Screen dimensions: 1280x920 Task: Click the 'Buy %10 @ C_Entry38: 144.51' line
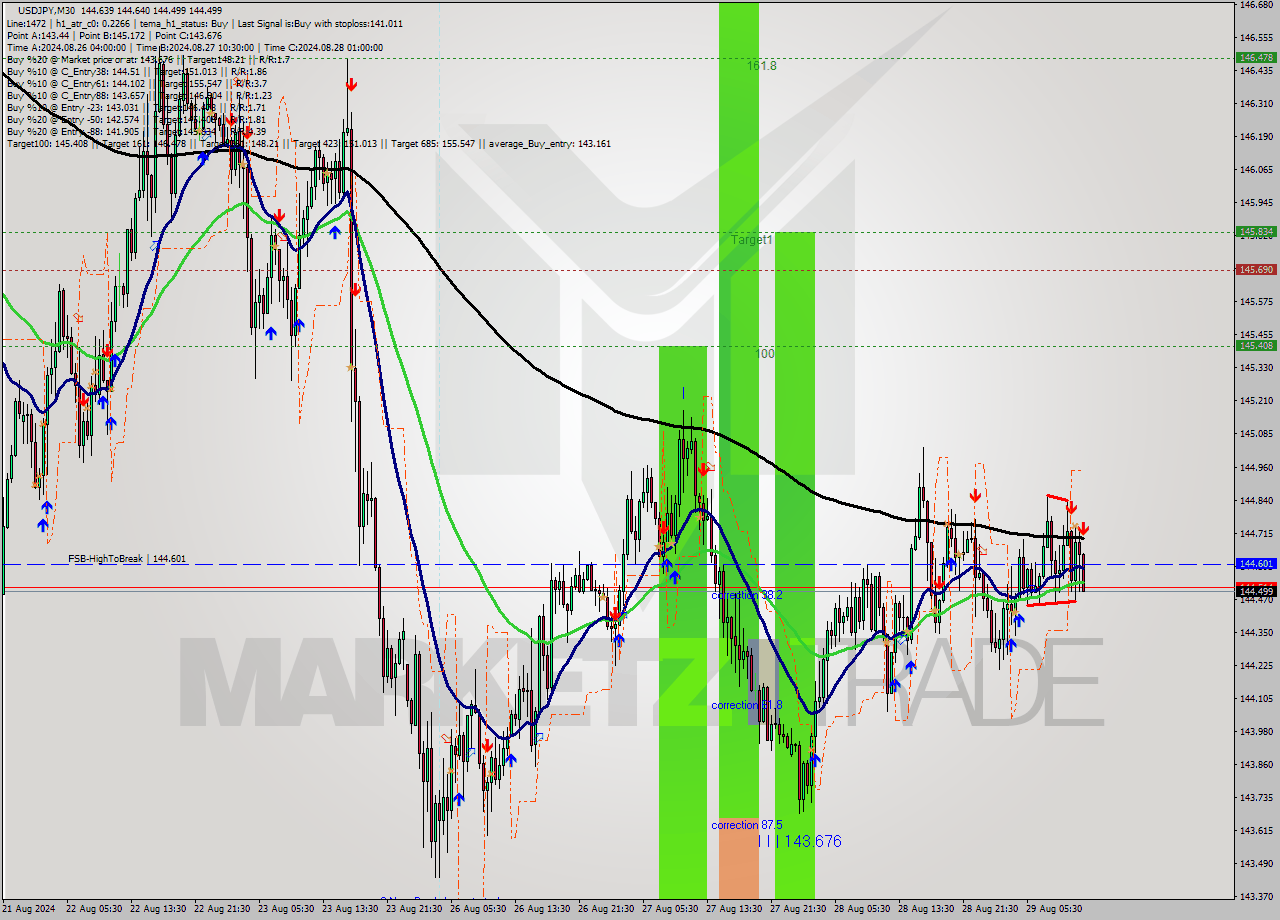pyautogui.click(x=73, y=71)
